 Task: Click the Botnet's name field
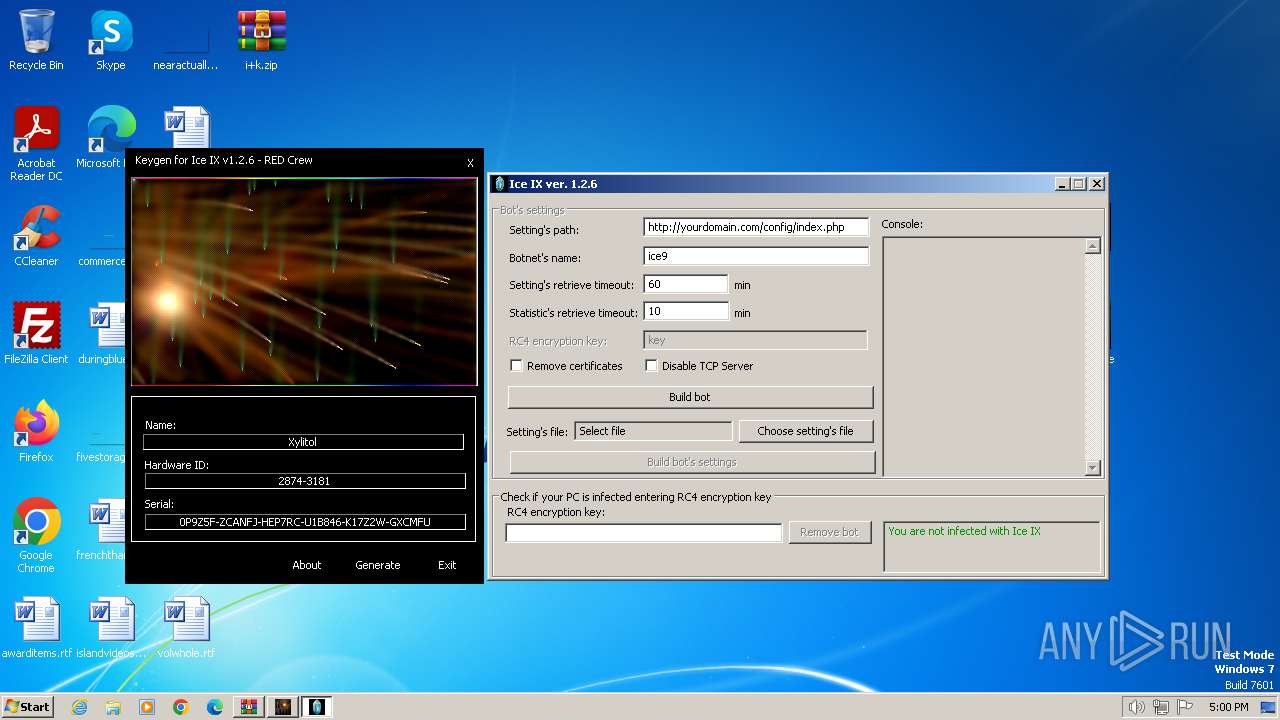tap(756, 256)
